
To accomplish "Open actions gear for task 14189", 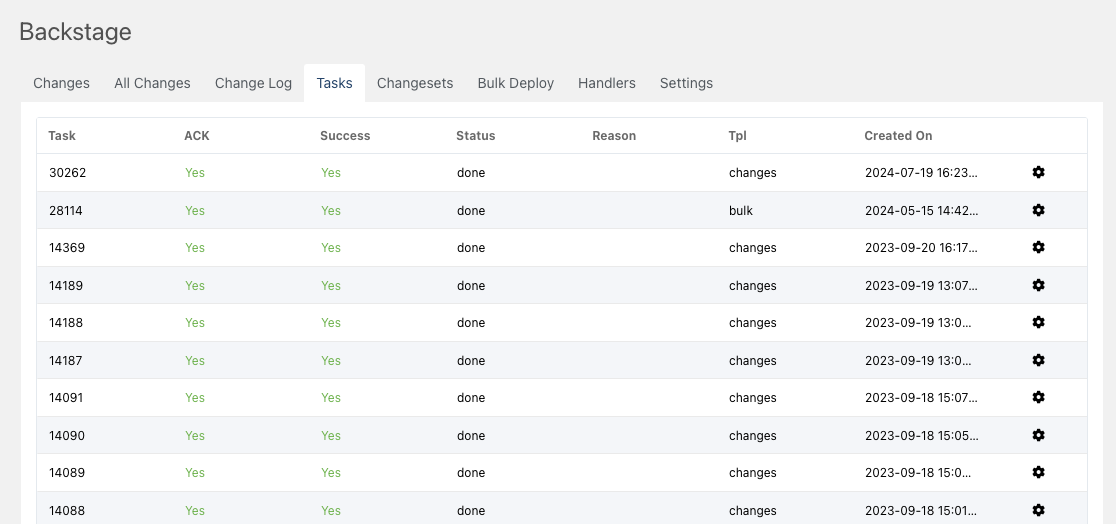I will 1038,285.
